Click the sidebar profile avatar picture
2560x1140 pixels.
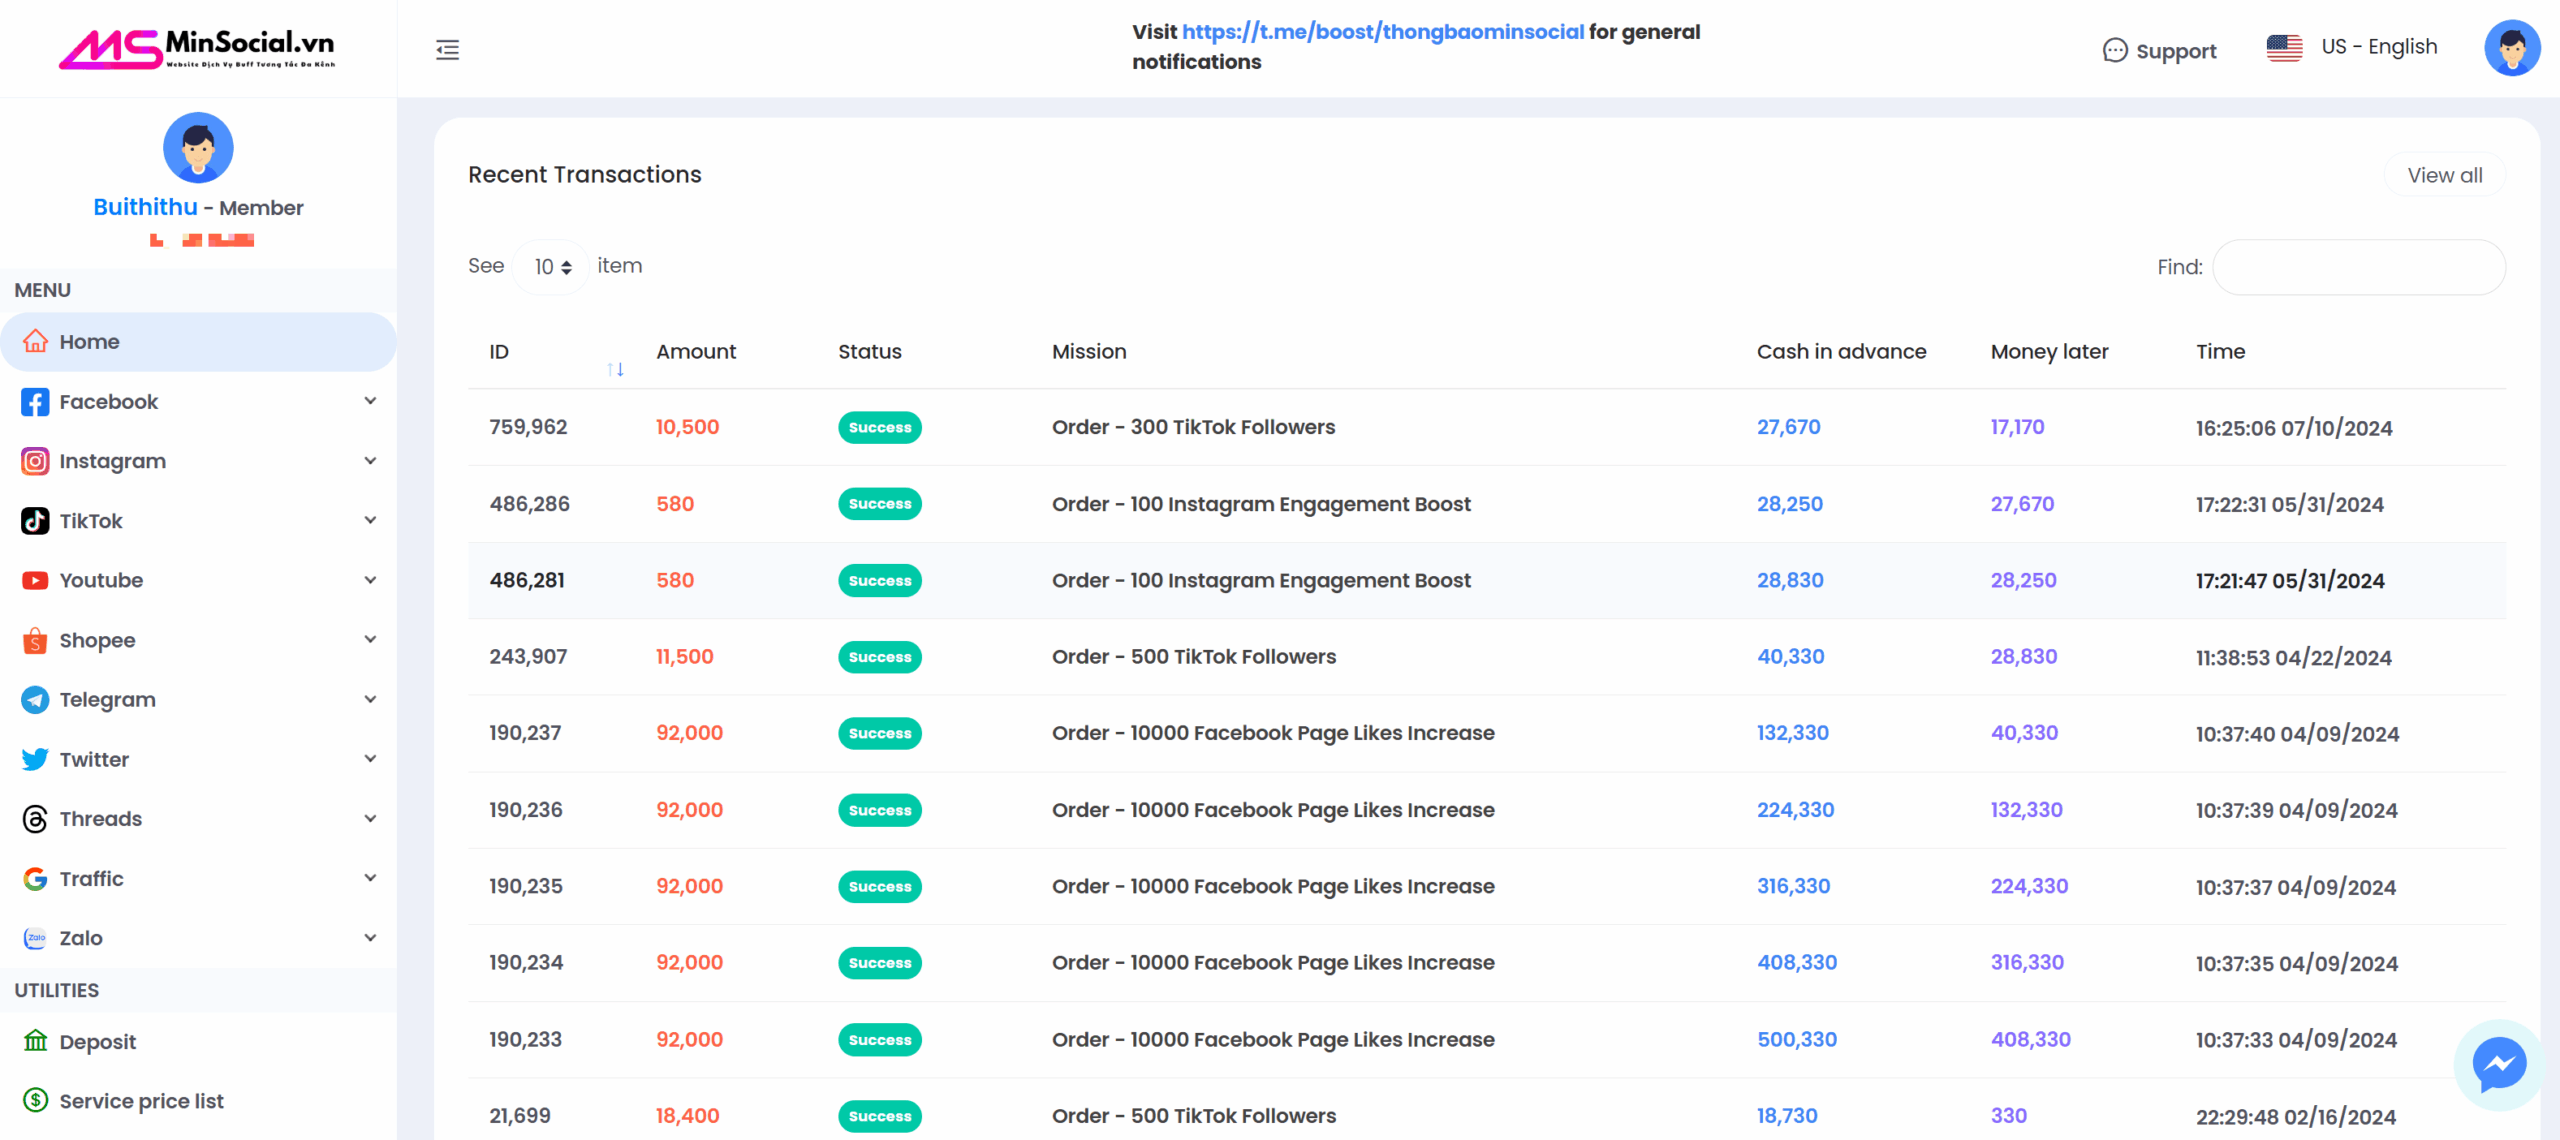[198, 147]
